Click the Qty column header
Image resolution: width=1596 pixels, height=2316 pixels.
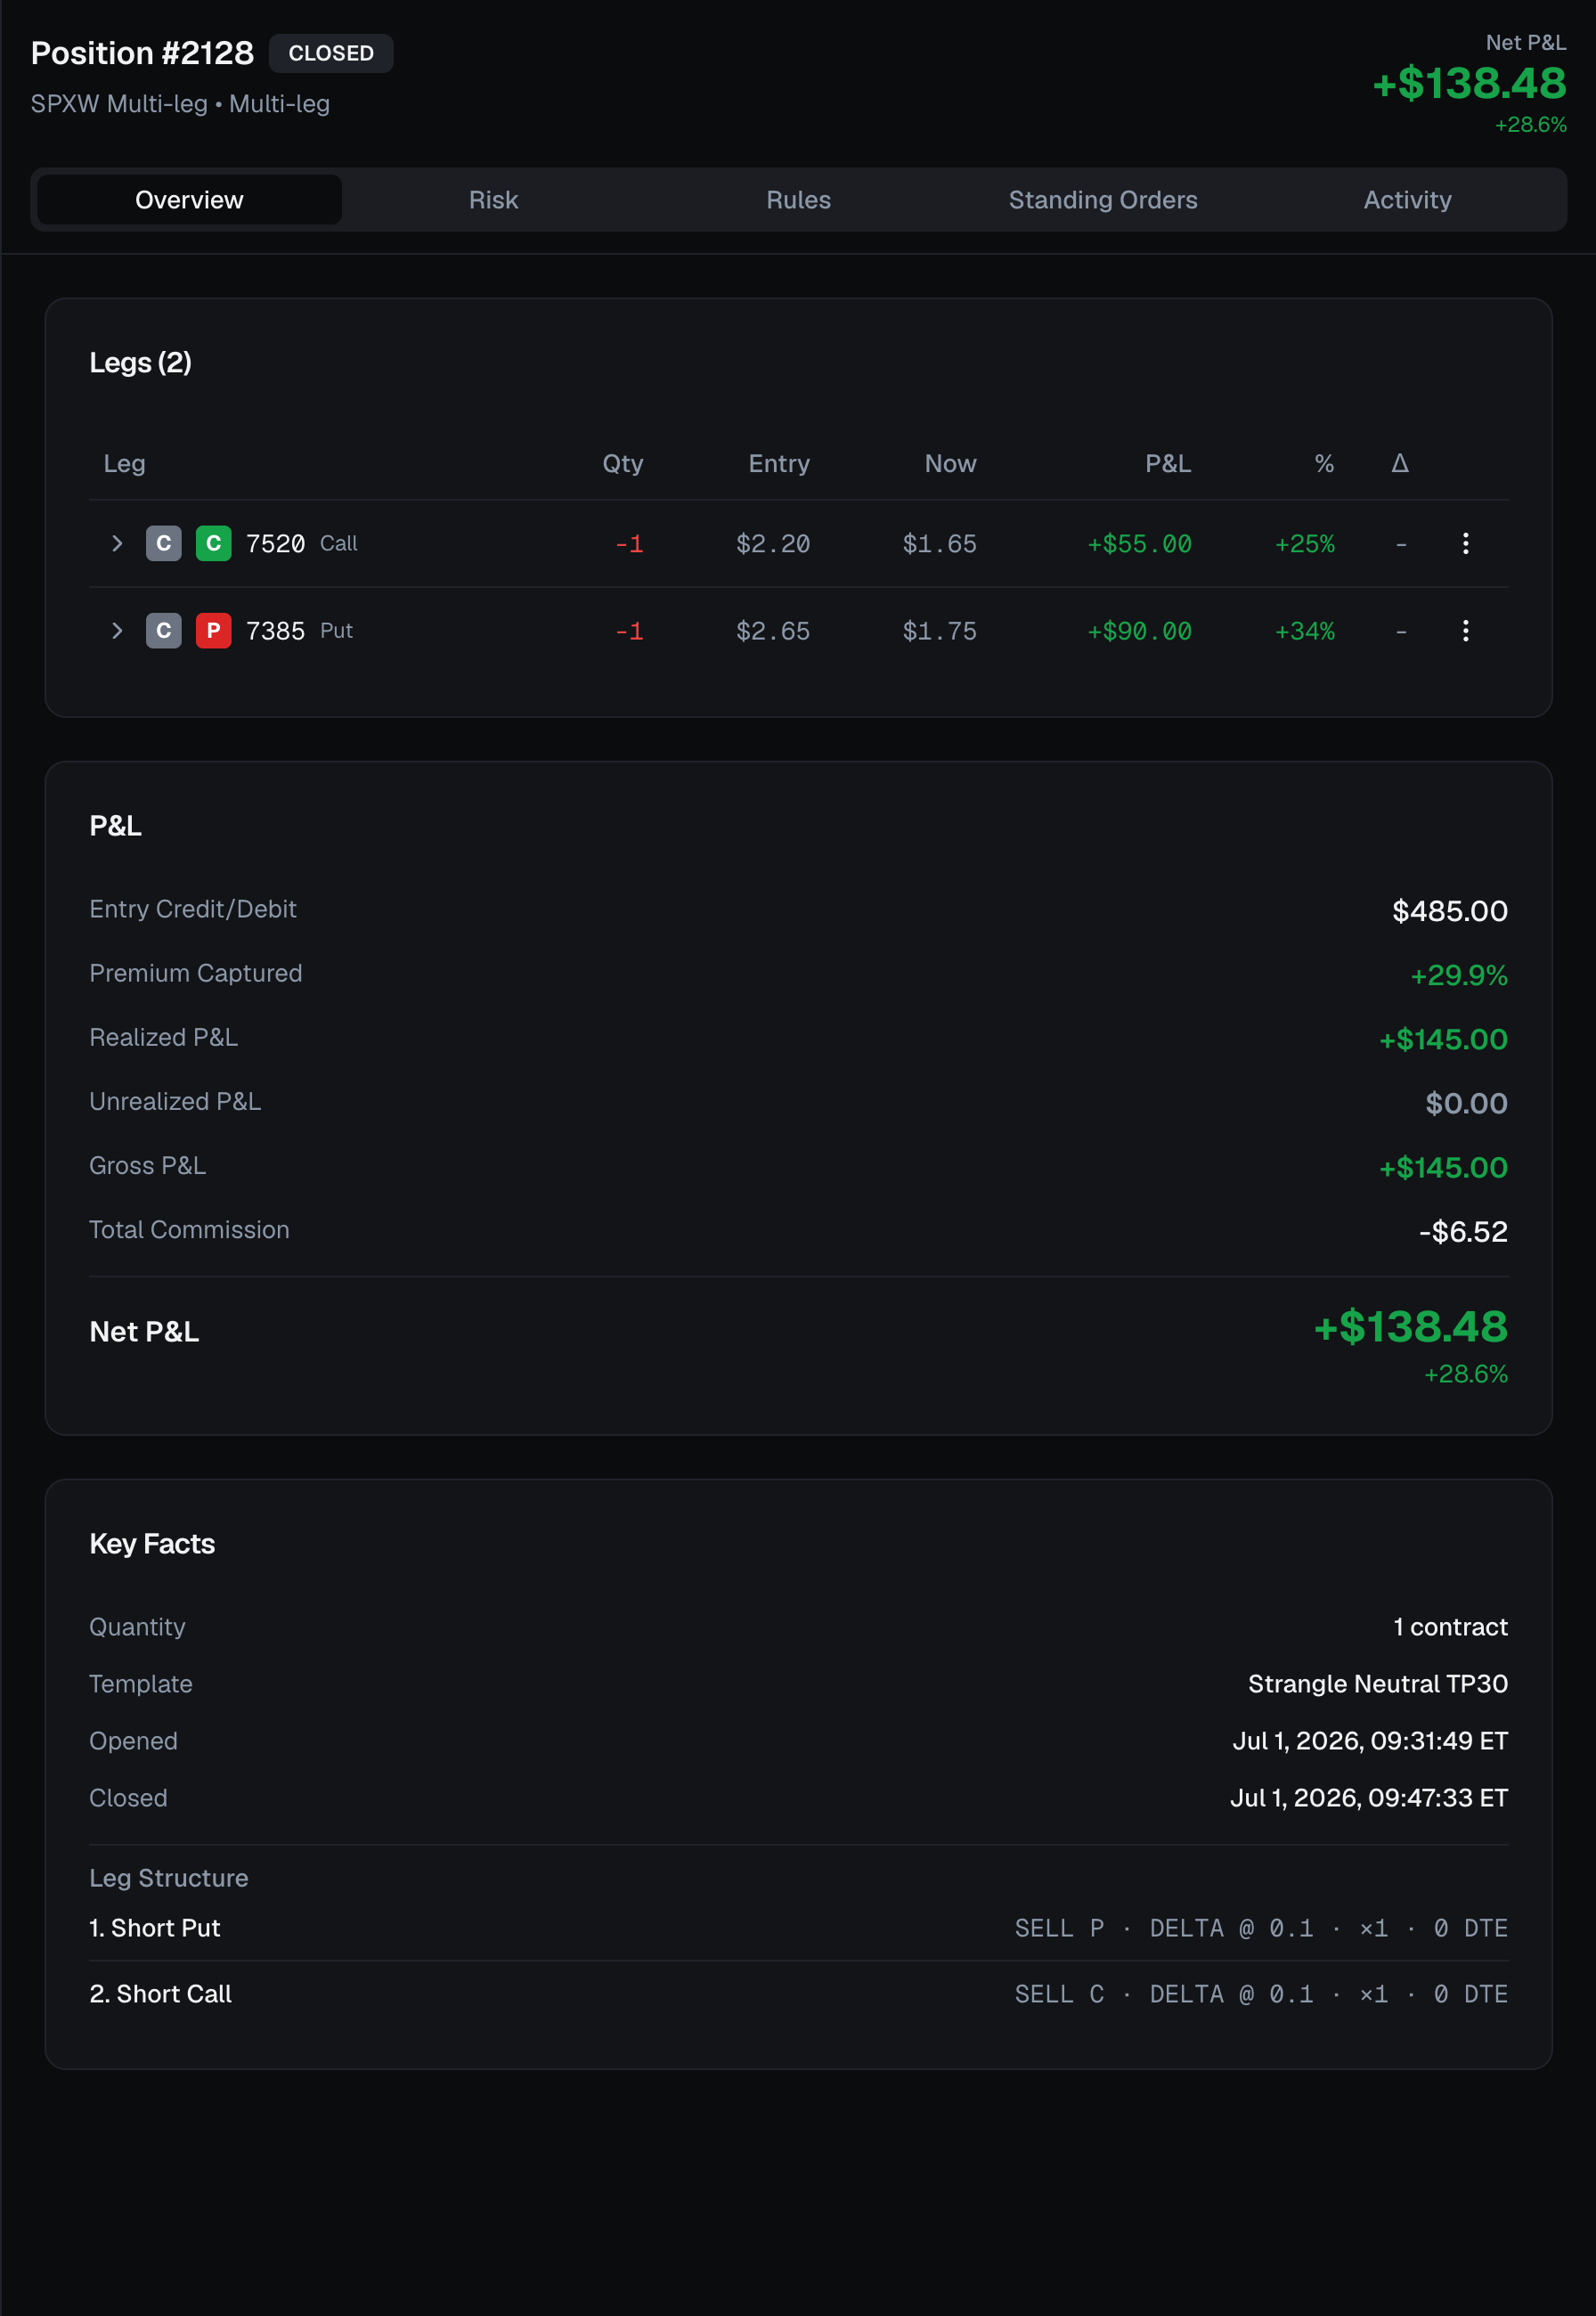[x=622, y=464]
